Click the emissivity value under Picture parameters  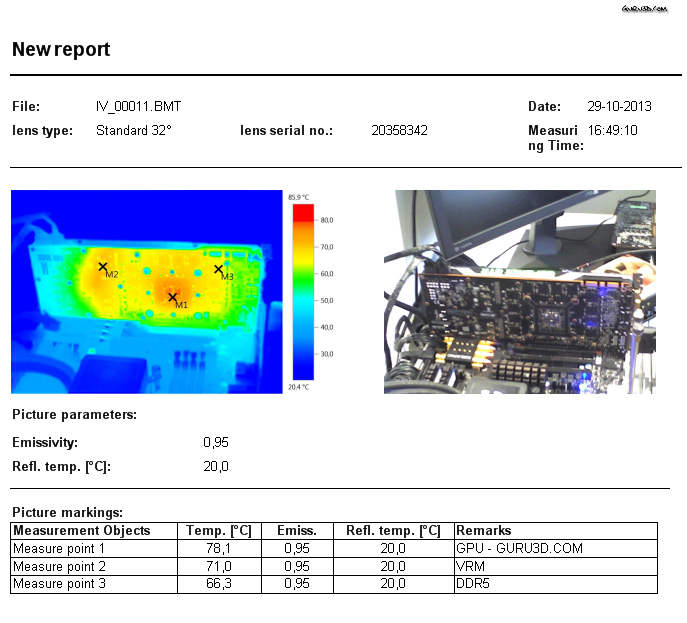[x=216, y=441]
